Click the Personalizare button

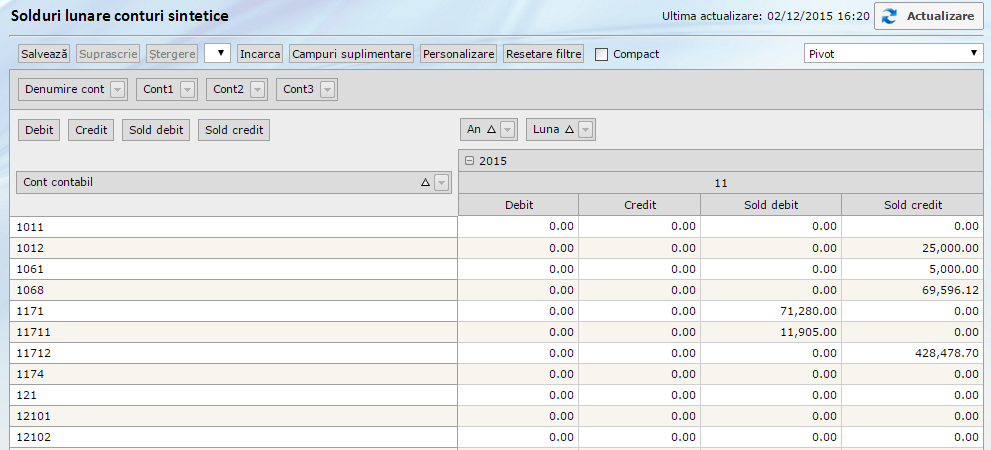(x=458, y=53)
